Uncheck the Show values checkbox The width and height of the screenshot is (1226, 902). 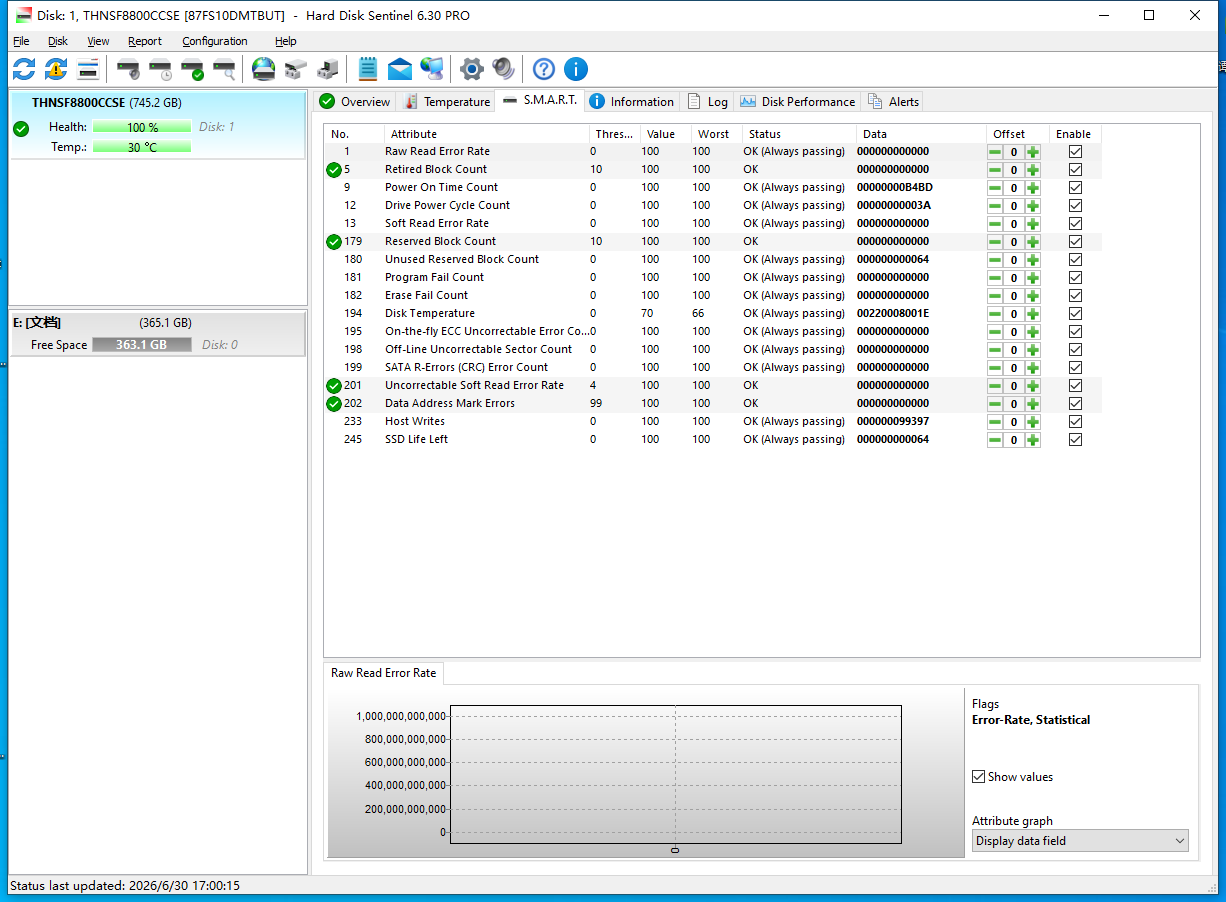point(979,777)
